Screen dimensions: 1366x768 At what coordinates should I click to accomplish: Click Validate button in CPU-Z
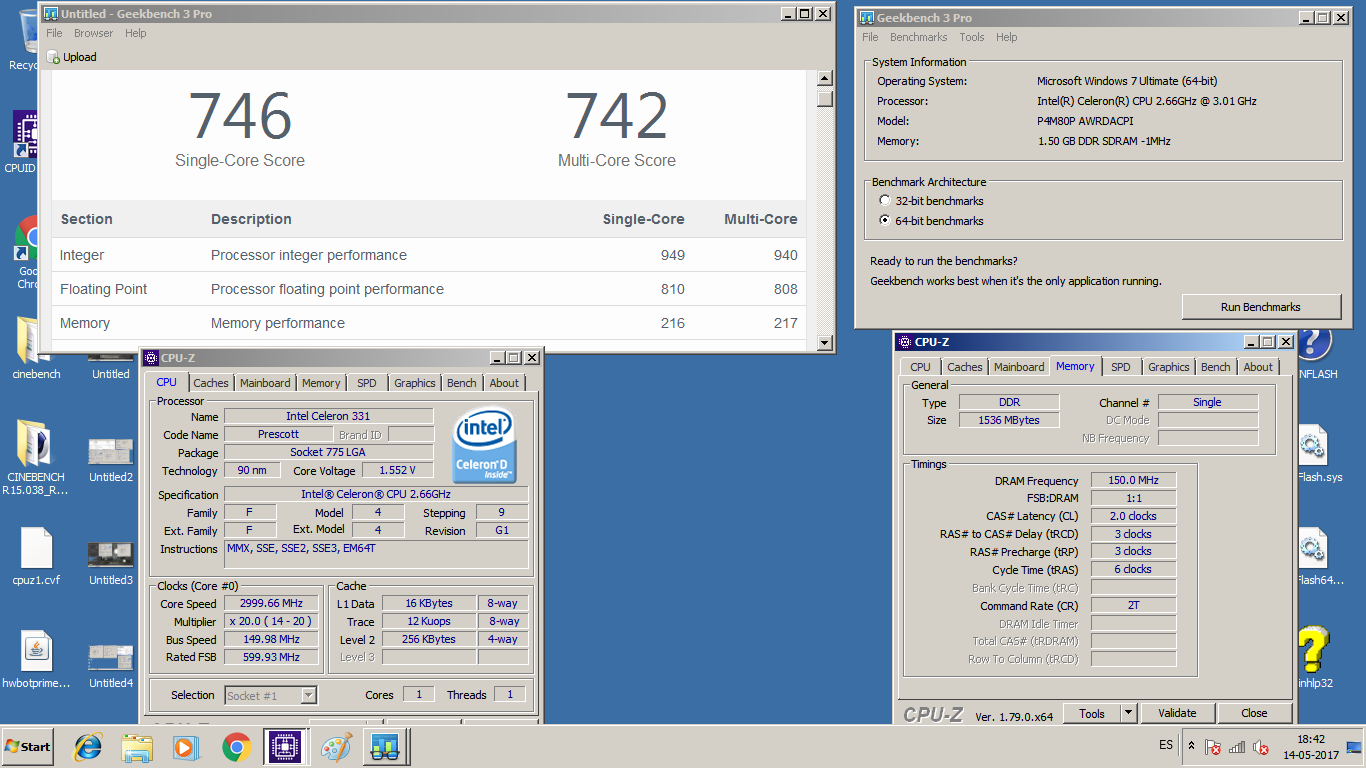tap(1177, 713)
